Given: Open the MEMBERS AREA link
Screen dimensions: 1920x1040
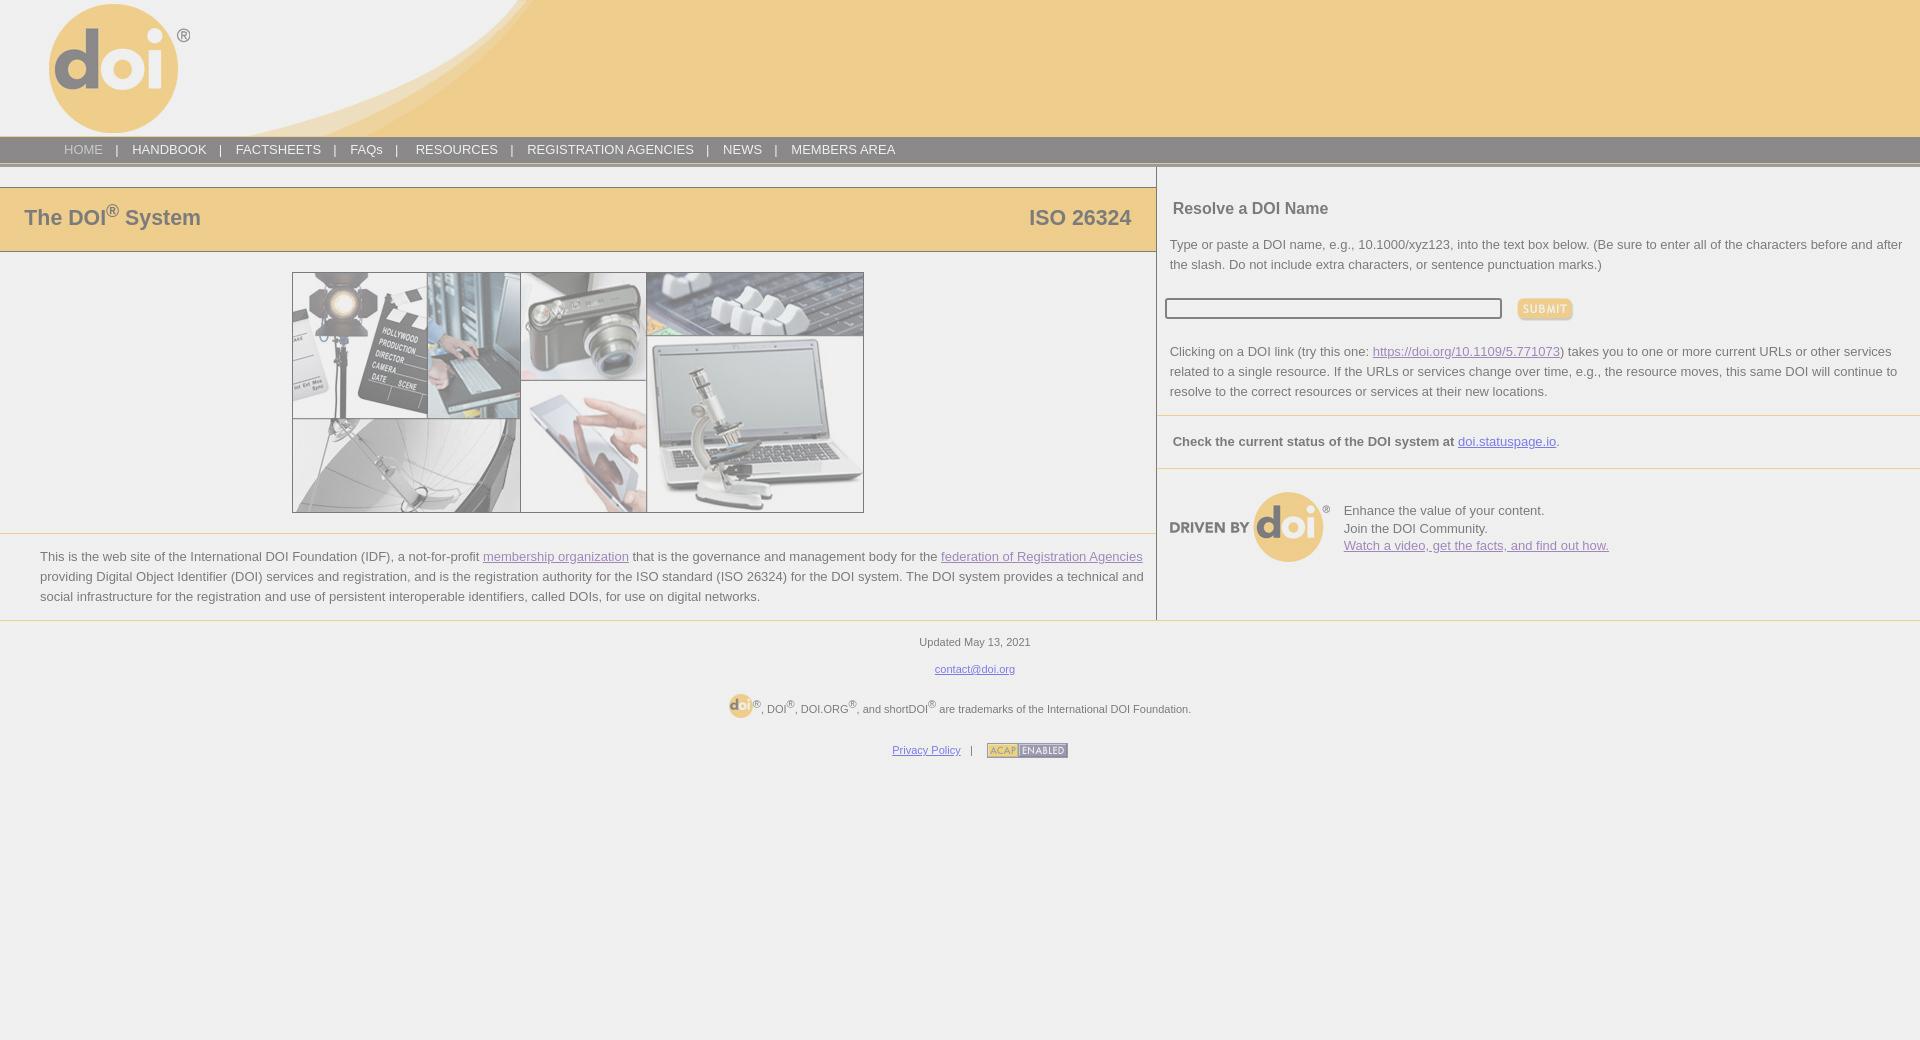Looking at the screenshot, I should click(x=843, y=150).
